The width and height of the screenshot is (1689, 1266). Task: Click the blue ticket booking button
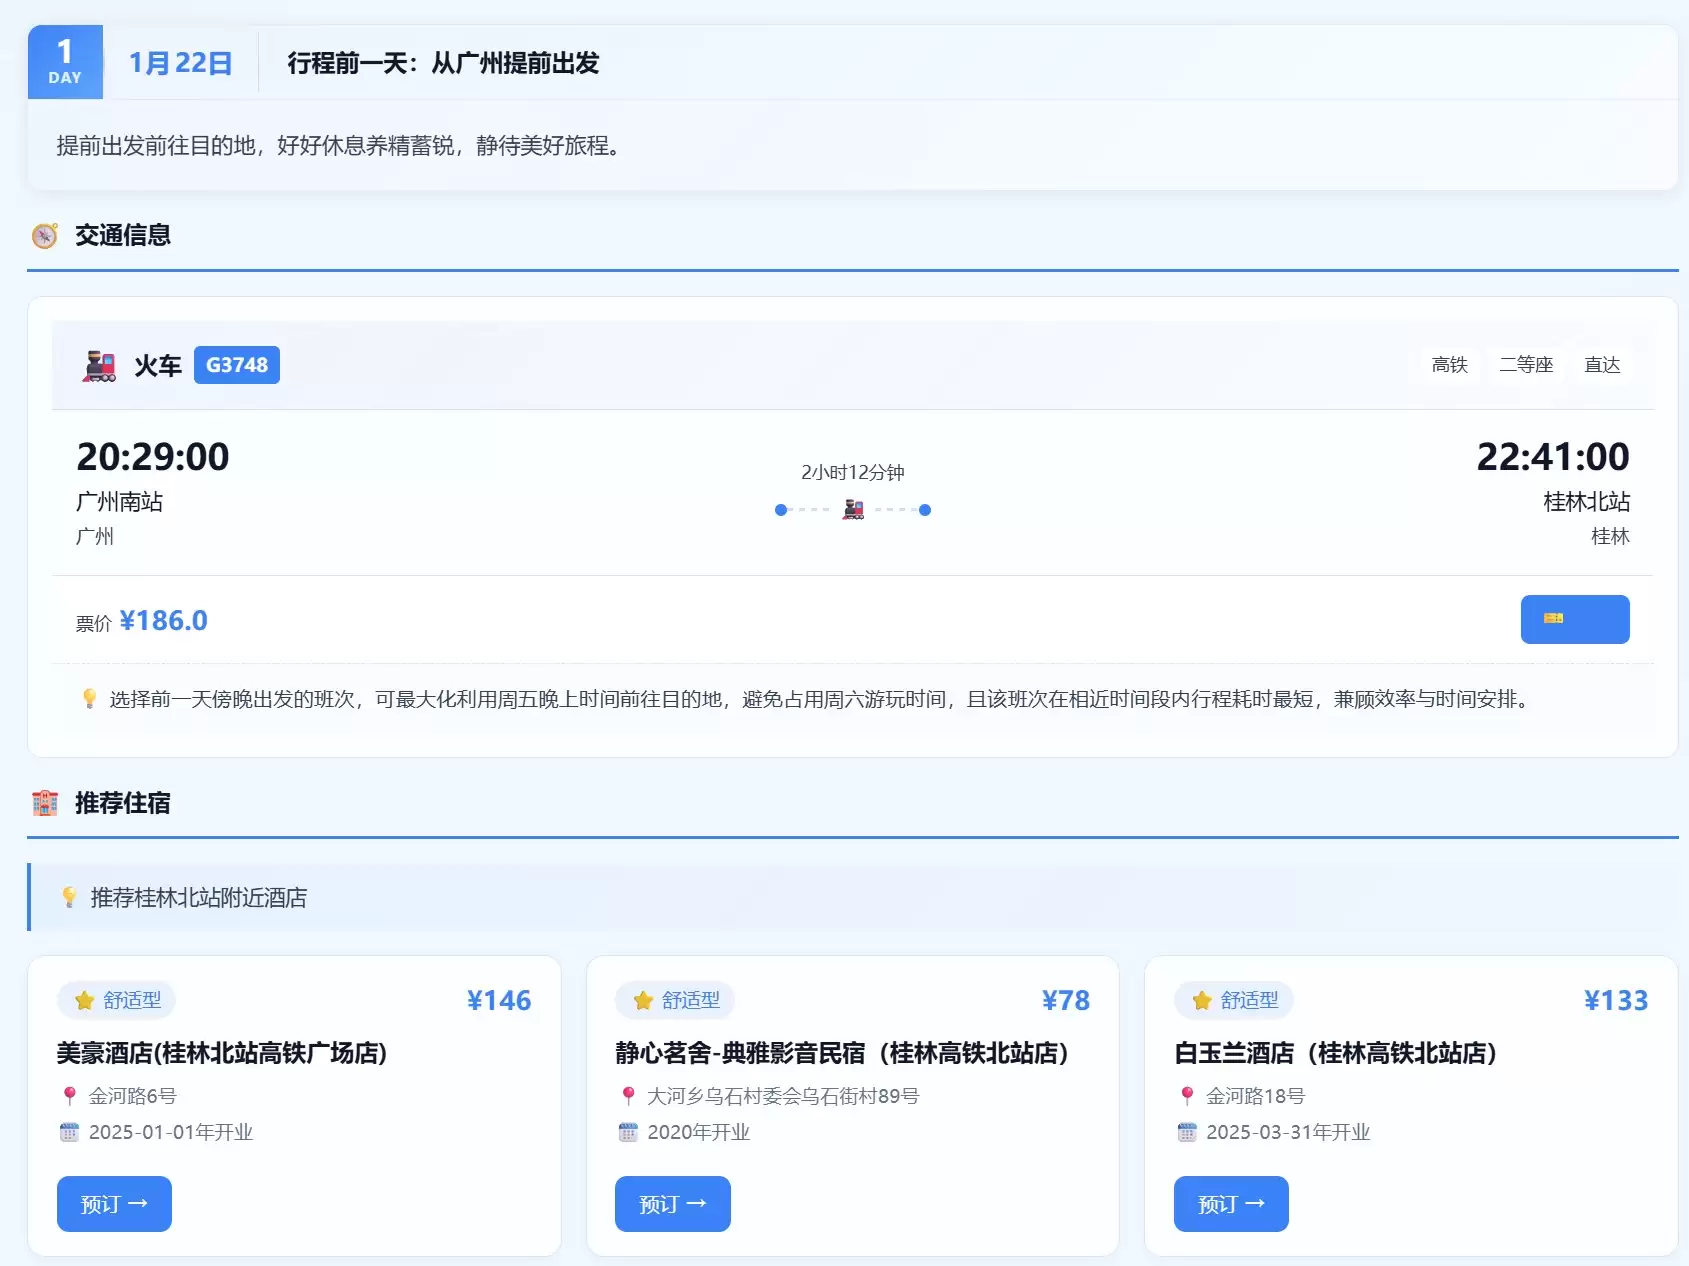coord(1574,619)
